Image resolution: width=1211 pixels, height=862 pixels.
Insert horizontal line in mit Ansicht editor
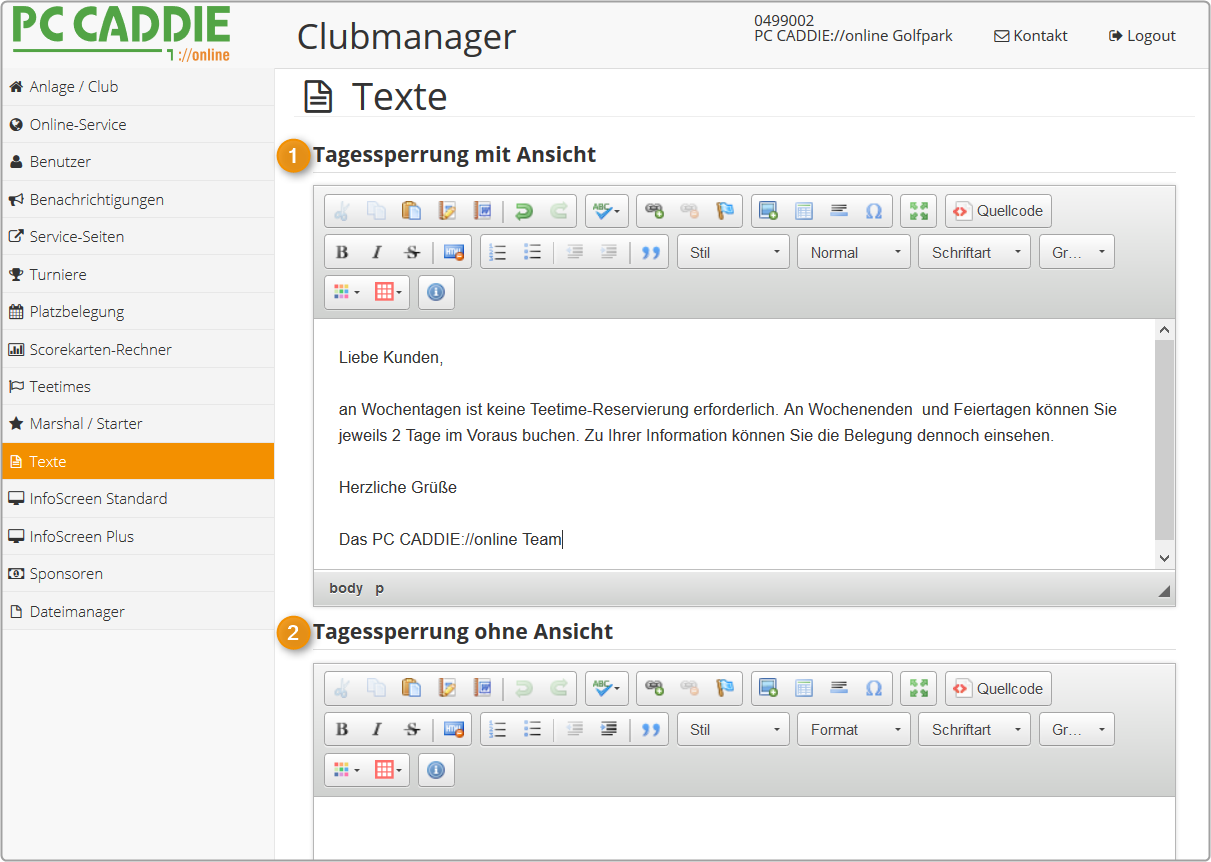(839, 211)
